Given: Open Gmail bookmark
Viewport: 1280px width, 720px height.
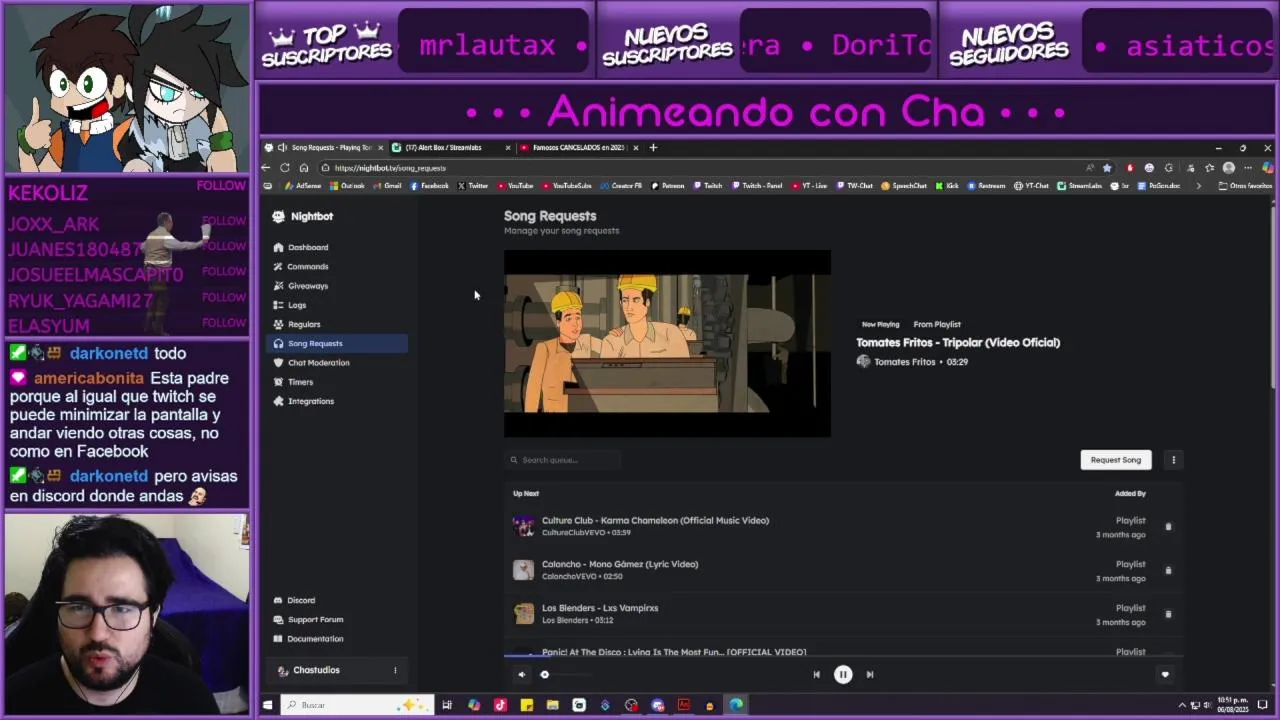Looking at the screenshot, I should point(387,186).
